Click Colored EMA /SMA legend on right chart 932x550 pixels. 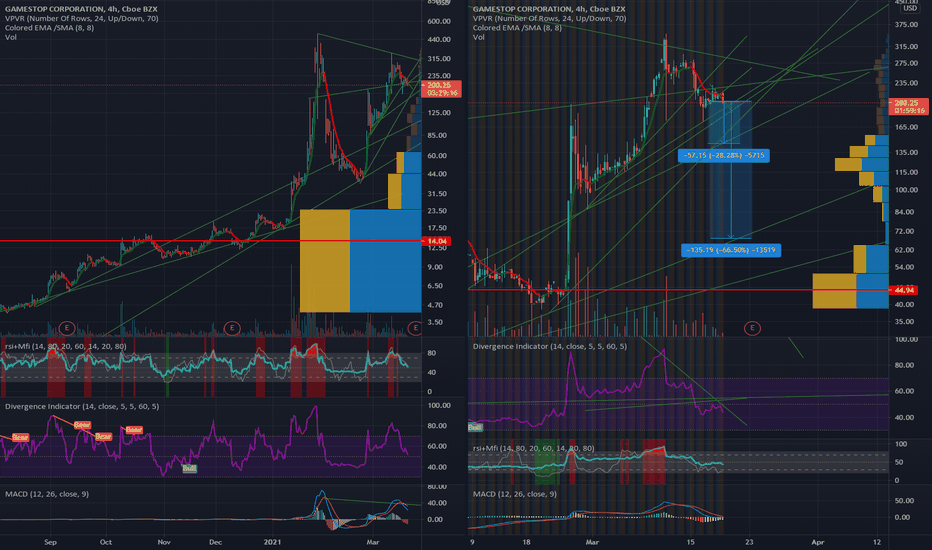point(517,28)
